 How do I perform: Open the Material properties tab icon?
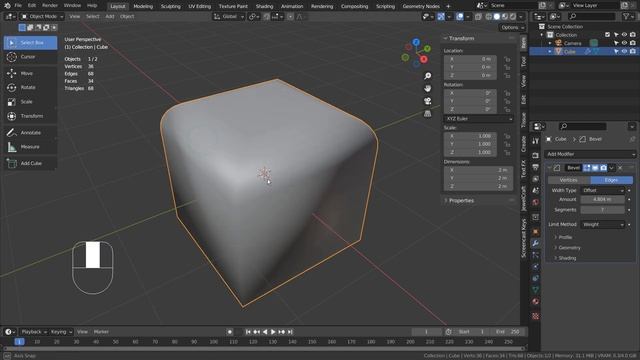click(536, 302)
